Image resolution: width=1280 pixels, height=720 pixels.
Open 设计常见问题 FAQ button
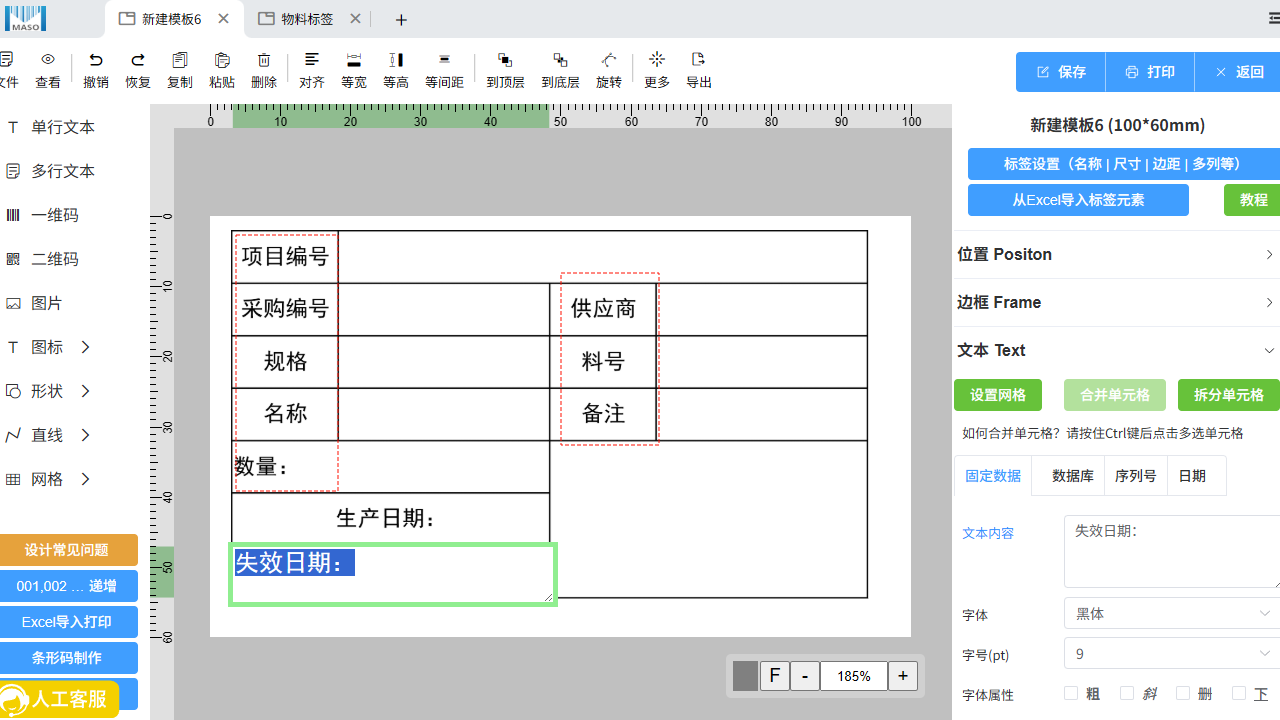(67, 550)
